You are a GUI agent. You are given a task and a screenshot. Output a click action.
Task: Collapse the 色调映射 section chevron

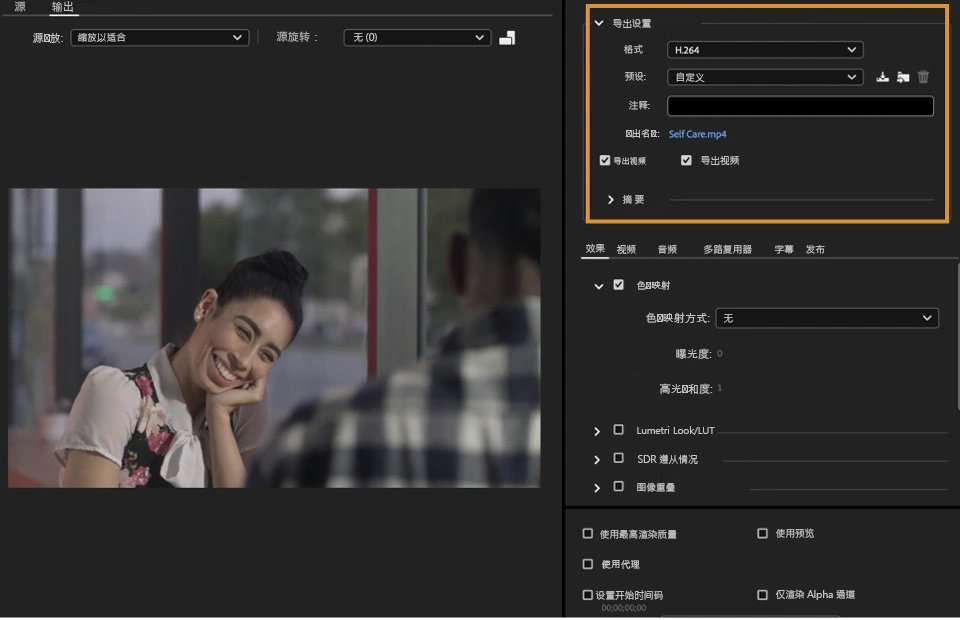click(599, 286)
